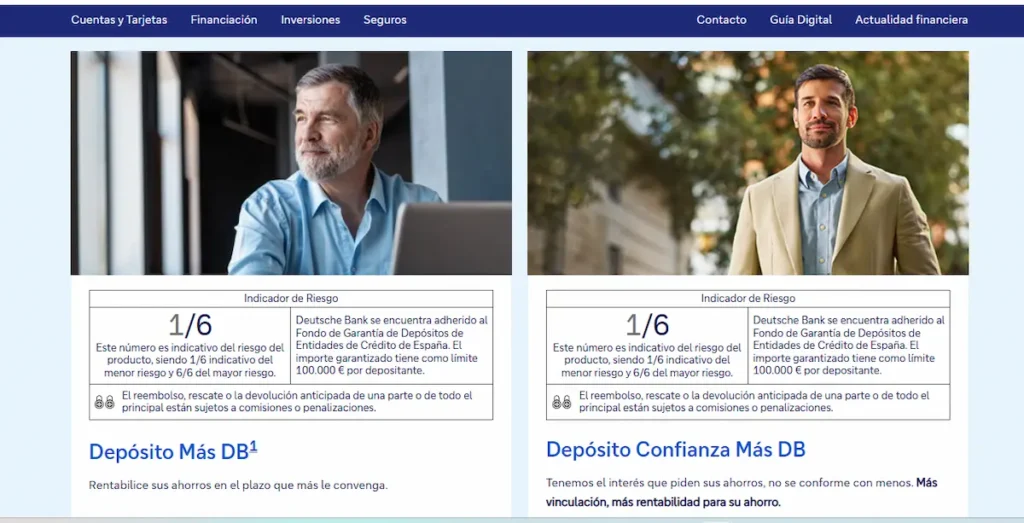Open the Depósito Más DB heading link

click(x=168, y=451)
